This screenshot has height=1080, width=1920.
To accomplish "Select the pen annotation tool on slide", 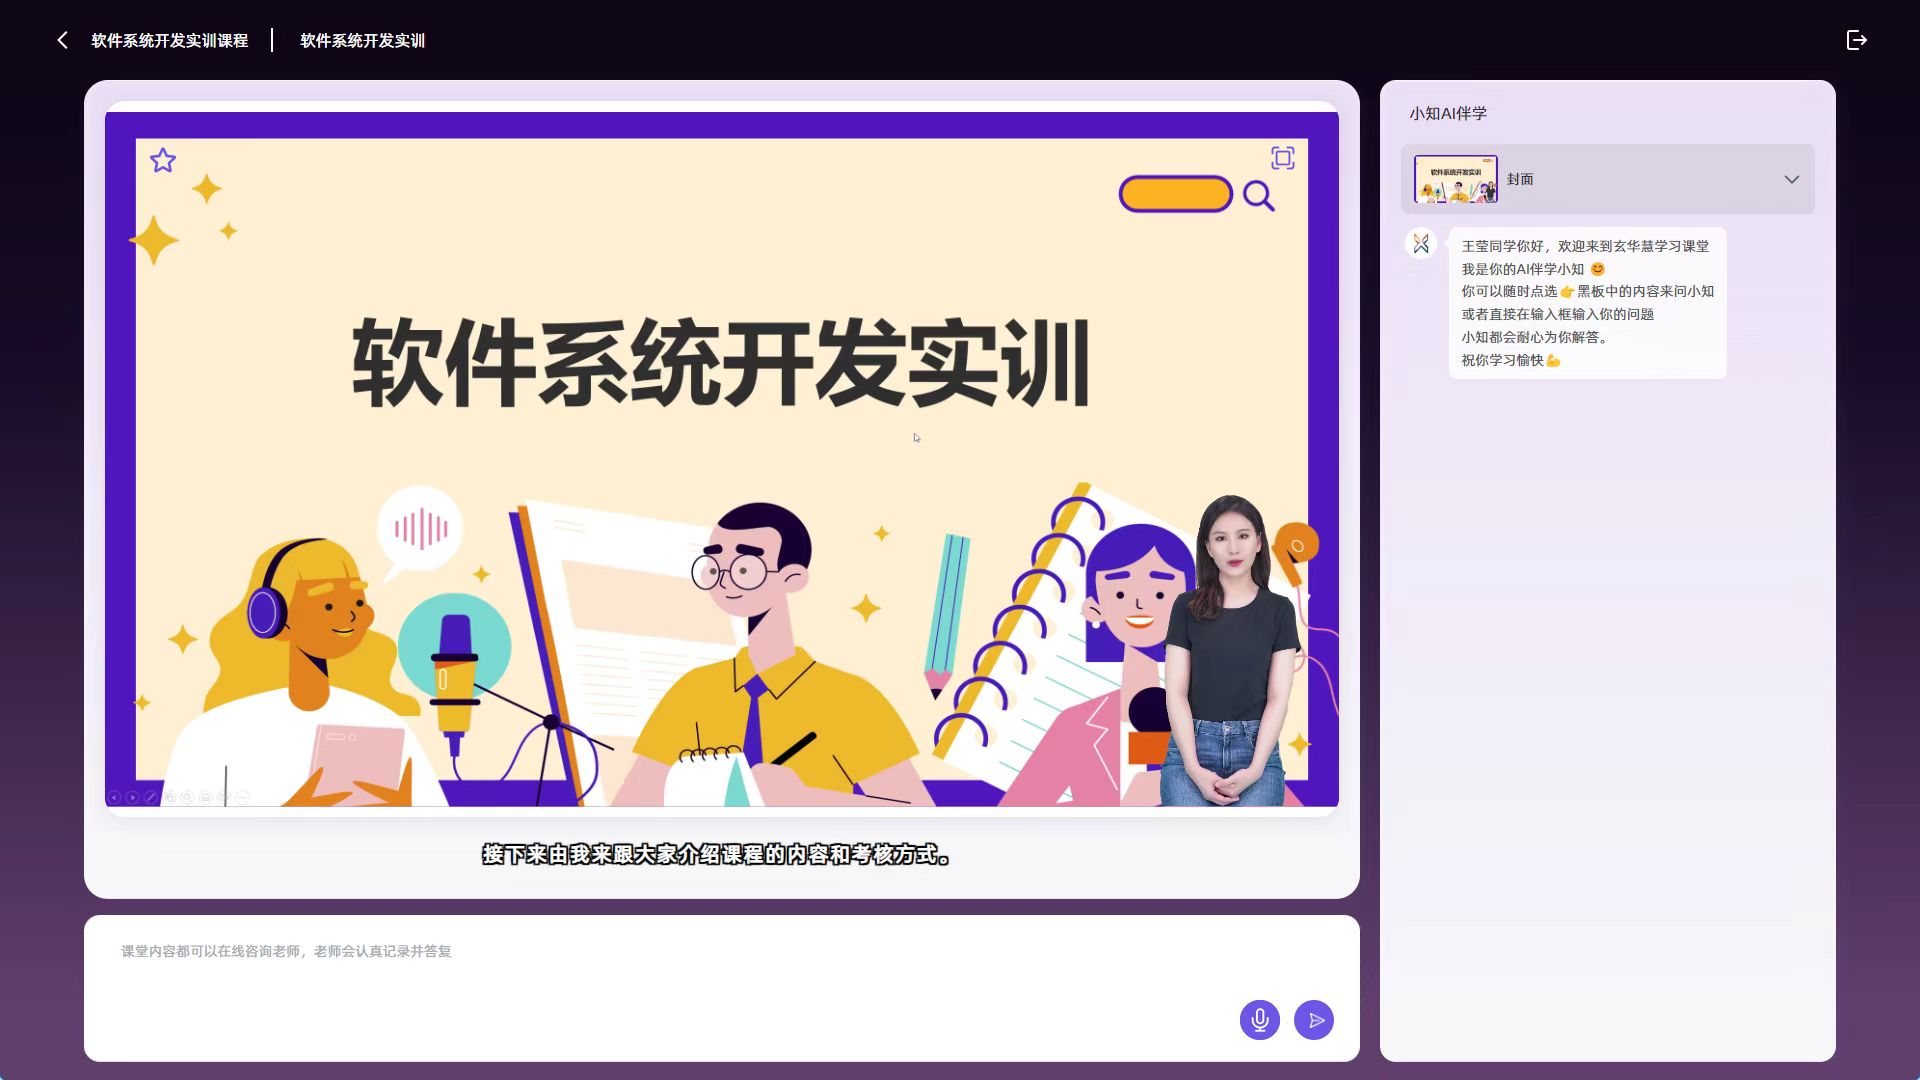I will (151, 797).
